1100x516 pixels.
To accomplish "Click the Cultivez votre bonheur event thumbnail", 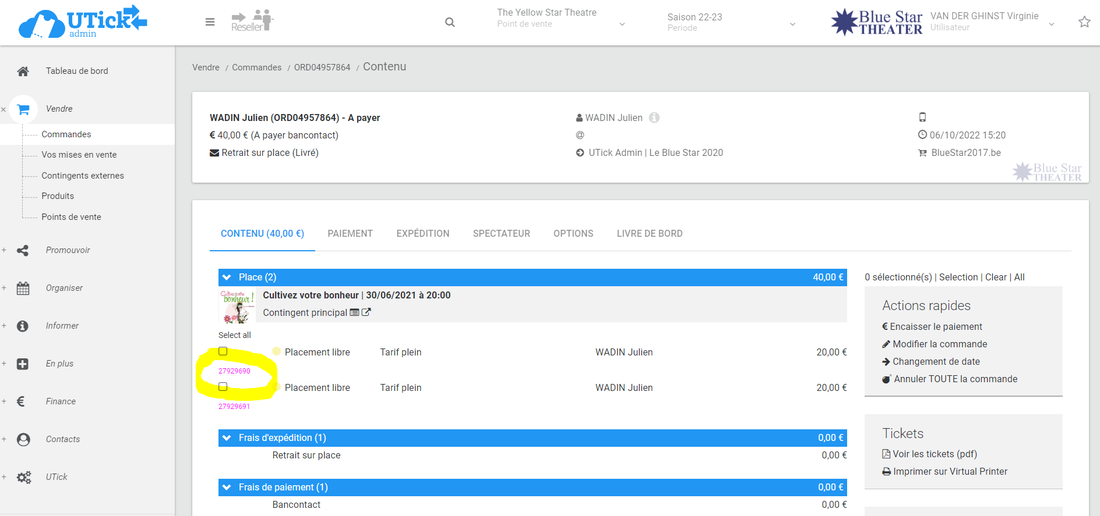I will pyautogui.click(x=237, y=305).
